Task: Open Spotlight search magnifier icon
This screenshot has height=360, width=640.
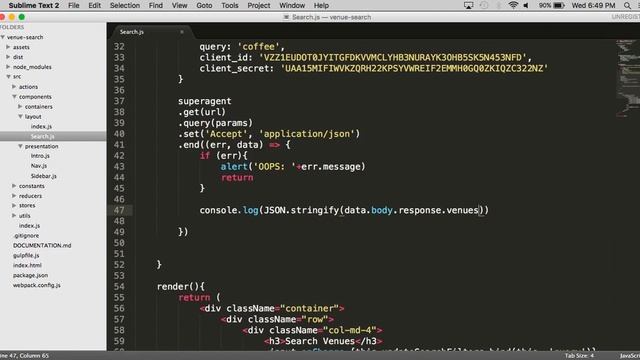Action: tap(627, 5)
